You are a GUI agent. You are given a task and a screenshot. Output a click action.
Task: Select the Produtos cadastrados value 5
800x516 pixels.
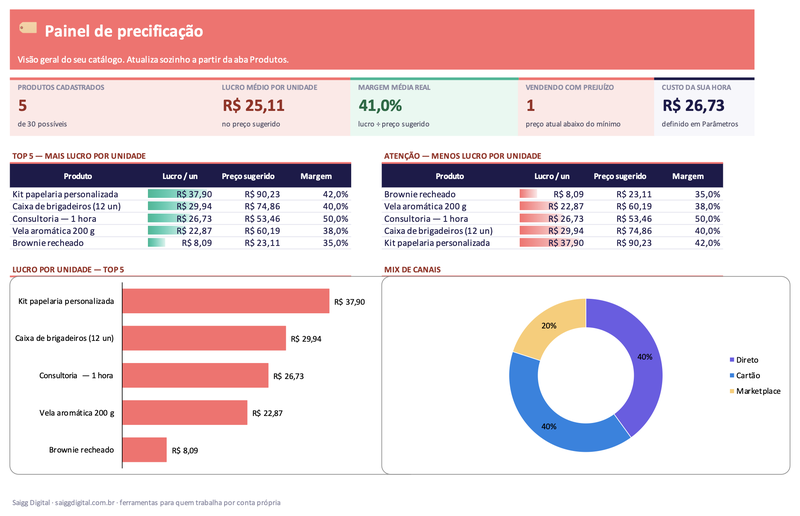point(22,106)
